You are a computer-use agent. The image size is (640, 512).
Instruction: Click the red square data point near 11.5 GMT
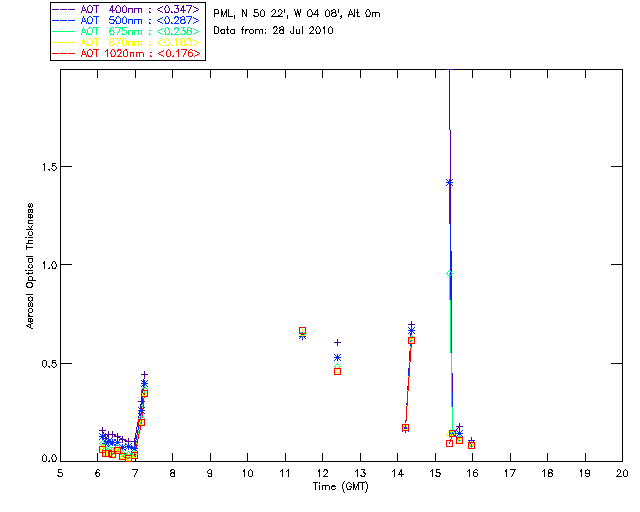(302, 331)
